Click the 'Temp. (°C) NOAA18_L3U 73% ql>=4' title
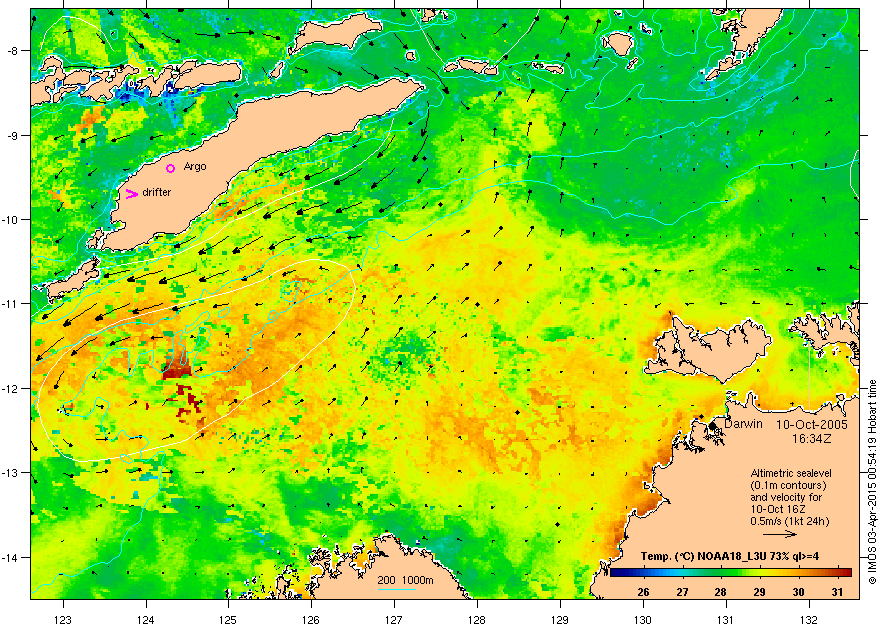The height and width of the screenshot is (630, 880). (x=729, y=557)
